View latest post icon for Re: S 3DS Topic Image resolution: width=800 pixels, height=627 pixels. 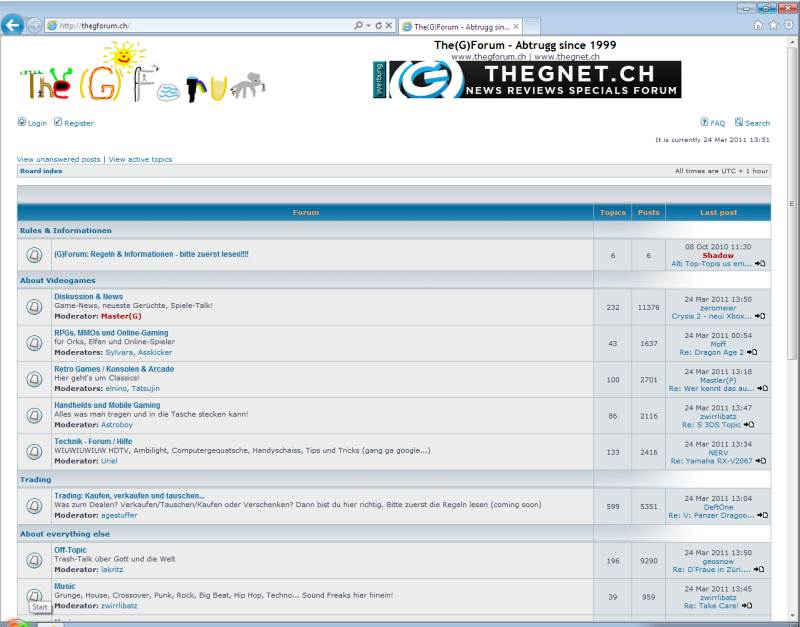pos(748,424)
